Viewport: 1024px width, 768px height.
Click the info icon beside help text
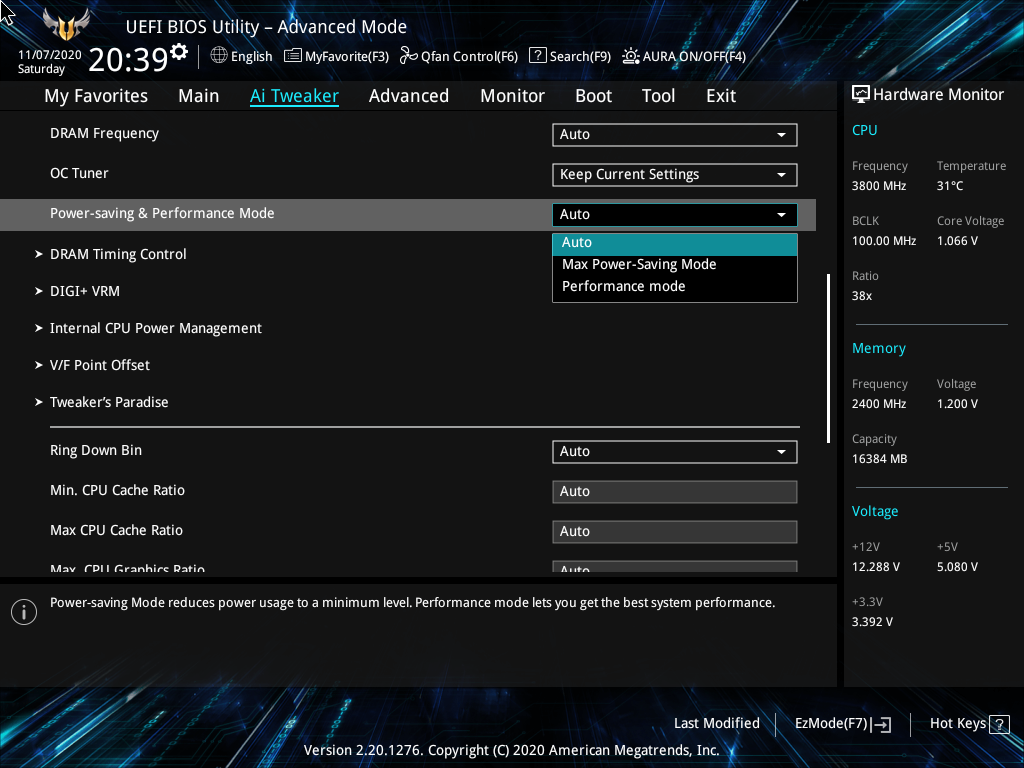(x=24, y=612)
